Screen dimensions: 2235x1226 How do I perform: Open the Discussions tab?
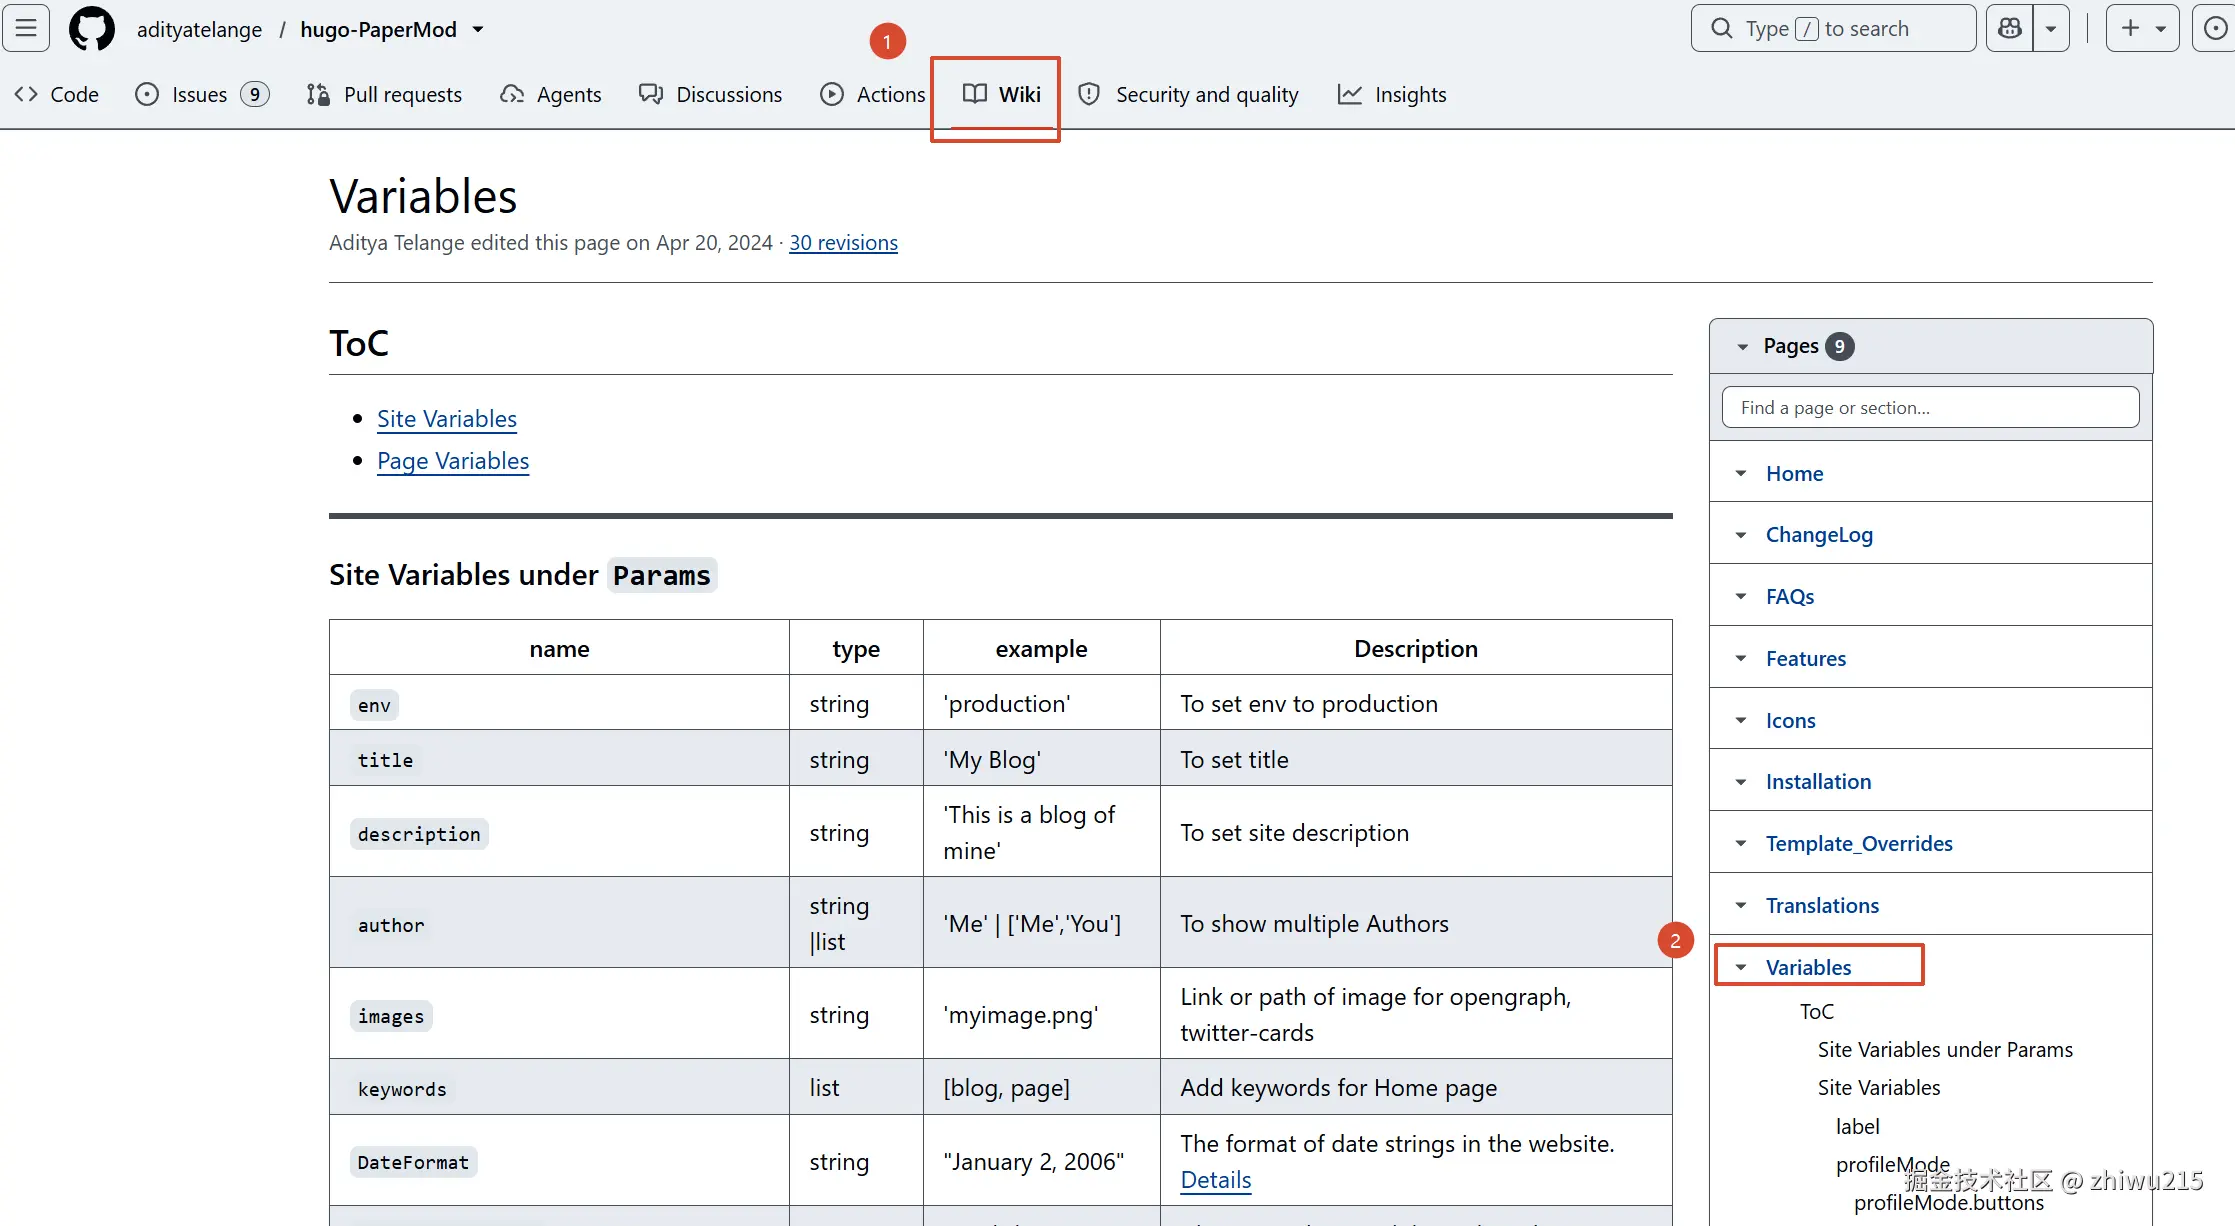pyautogui.click(x=710, y=94)
